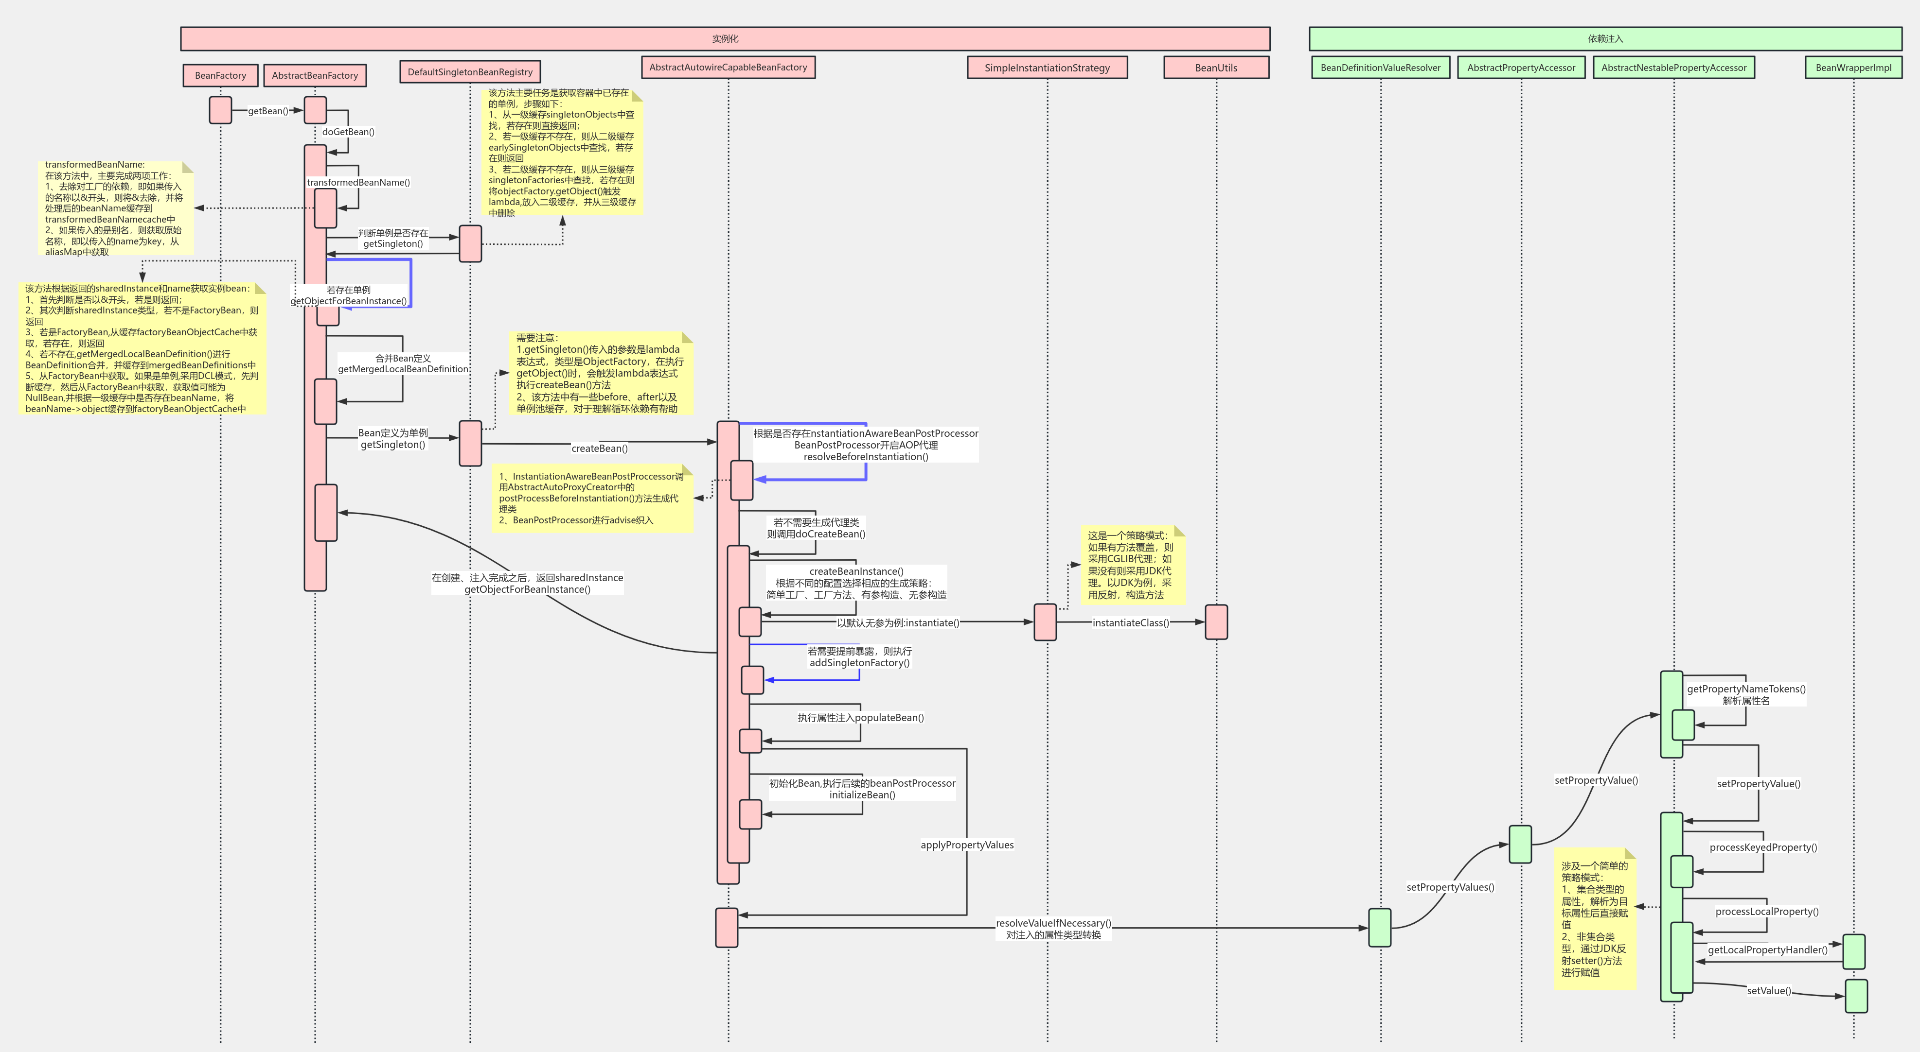1920x1052 pixels.
Task: Select the AbstractPropertyAccessor header box
Action: tap(1521, 68)
